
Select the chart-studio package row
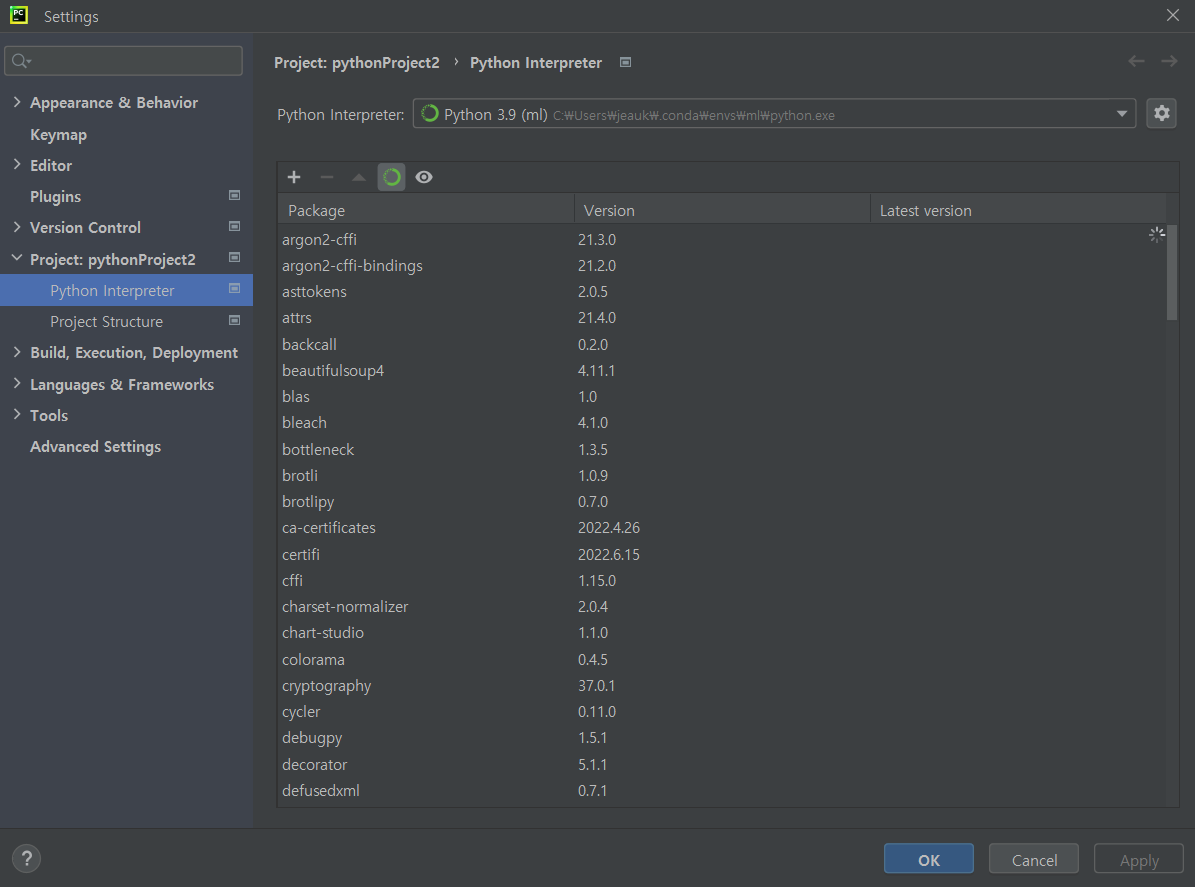pyautogui.click(x=722, y=633)
